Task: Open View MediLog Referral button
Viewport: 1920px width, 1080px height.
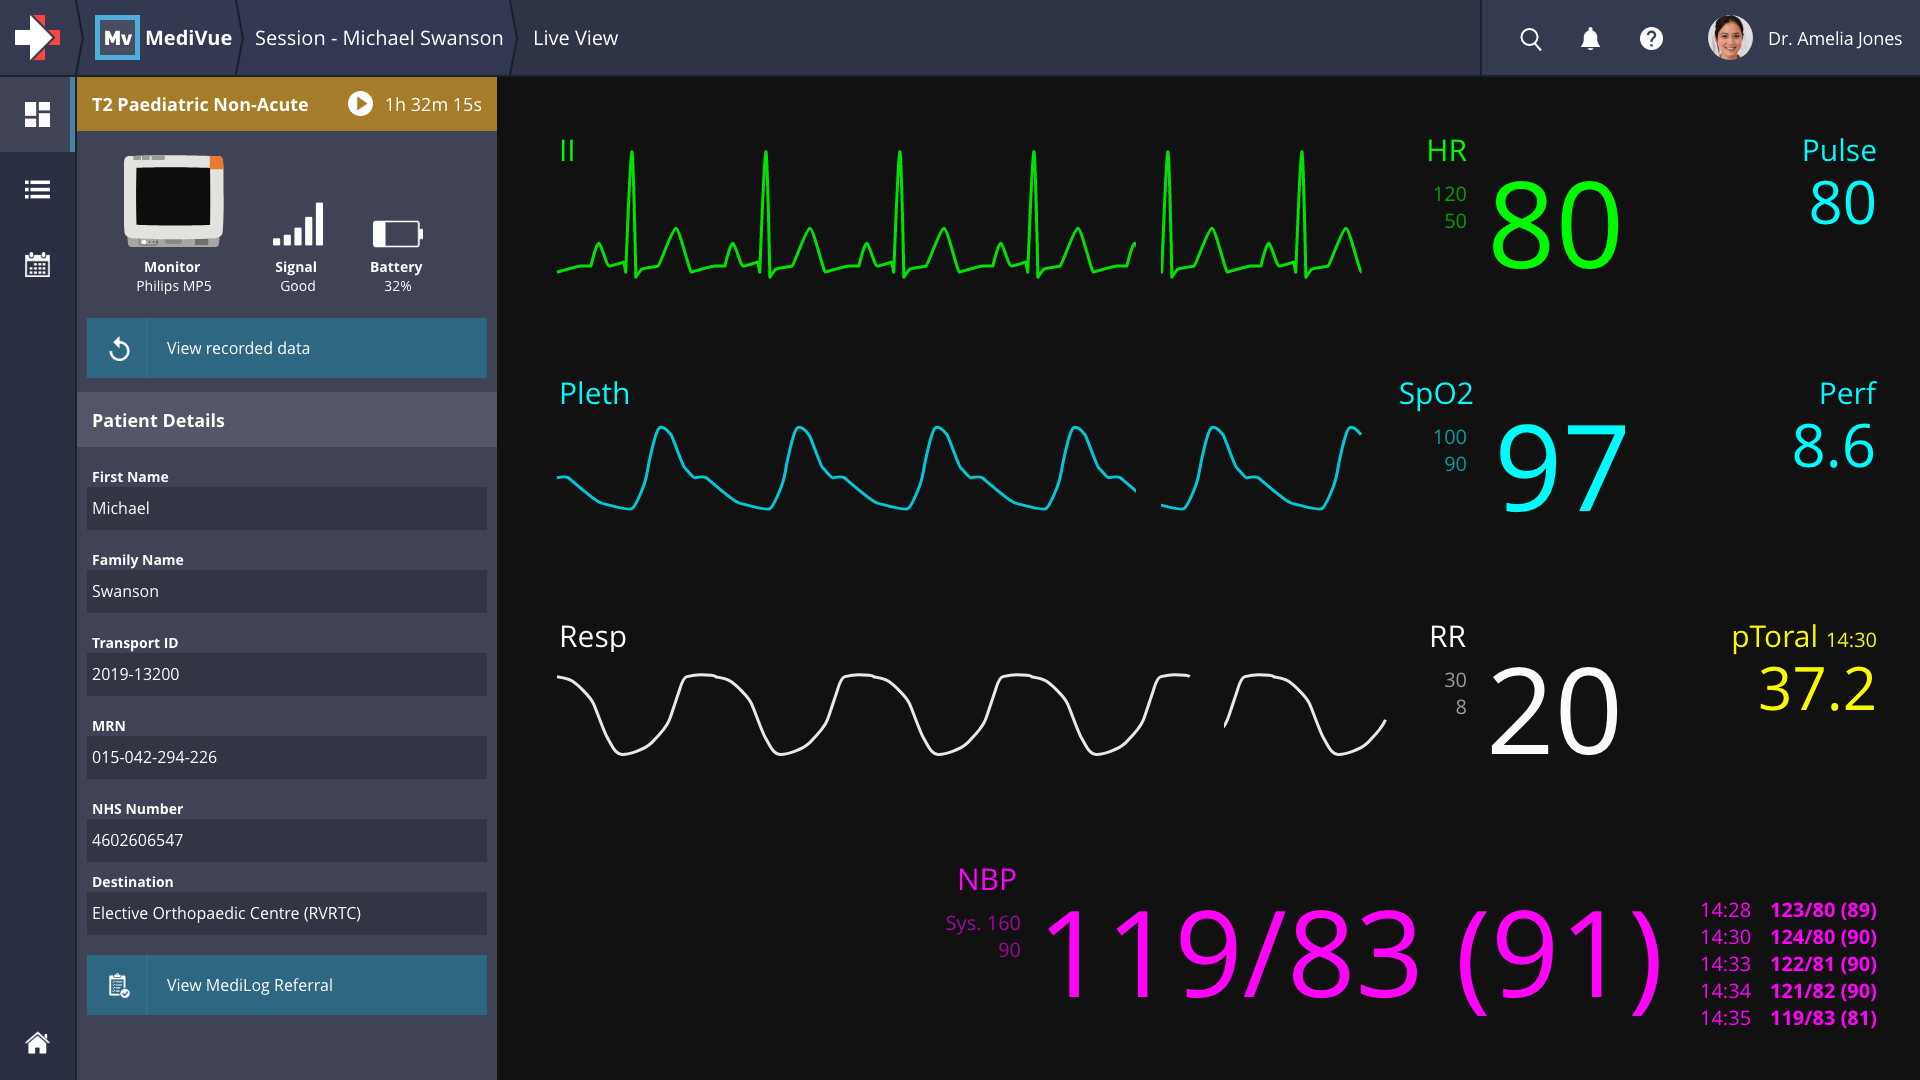Action: tap(287, 985)
